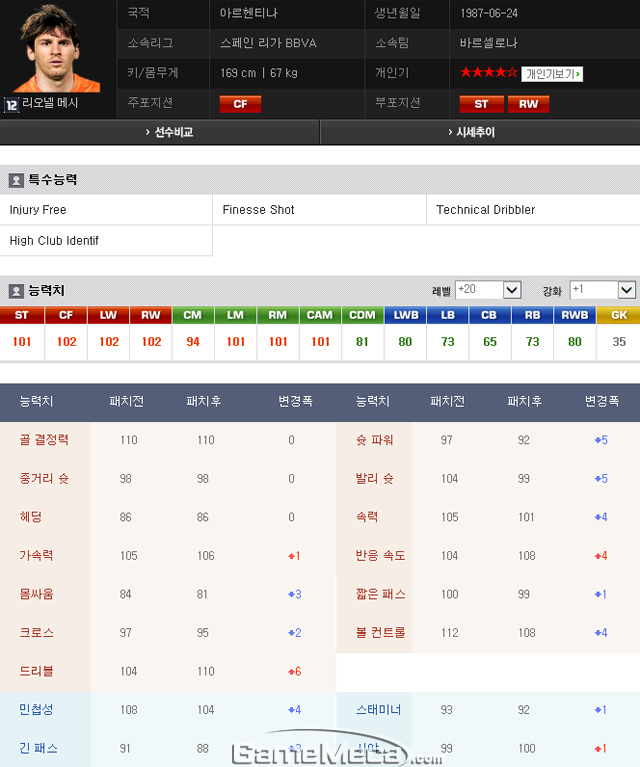Click the 민첩성 stat label
This screenshot has height=767, width=640.
(x=36, y=709)
